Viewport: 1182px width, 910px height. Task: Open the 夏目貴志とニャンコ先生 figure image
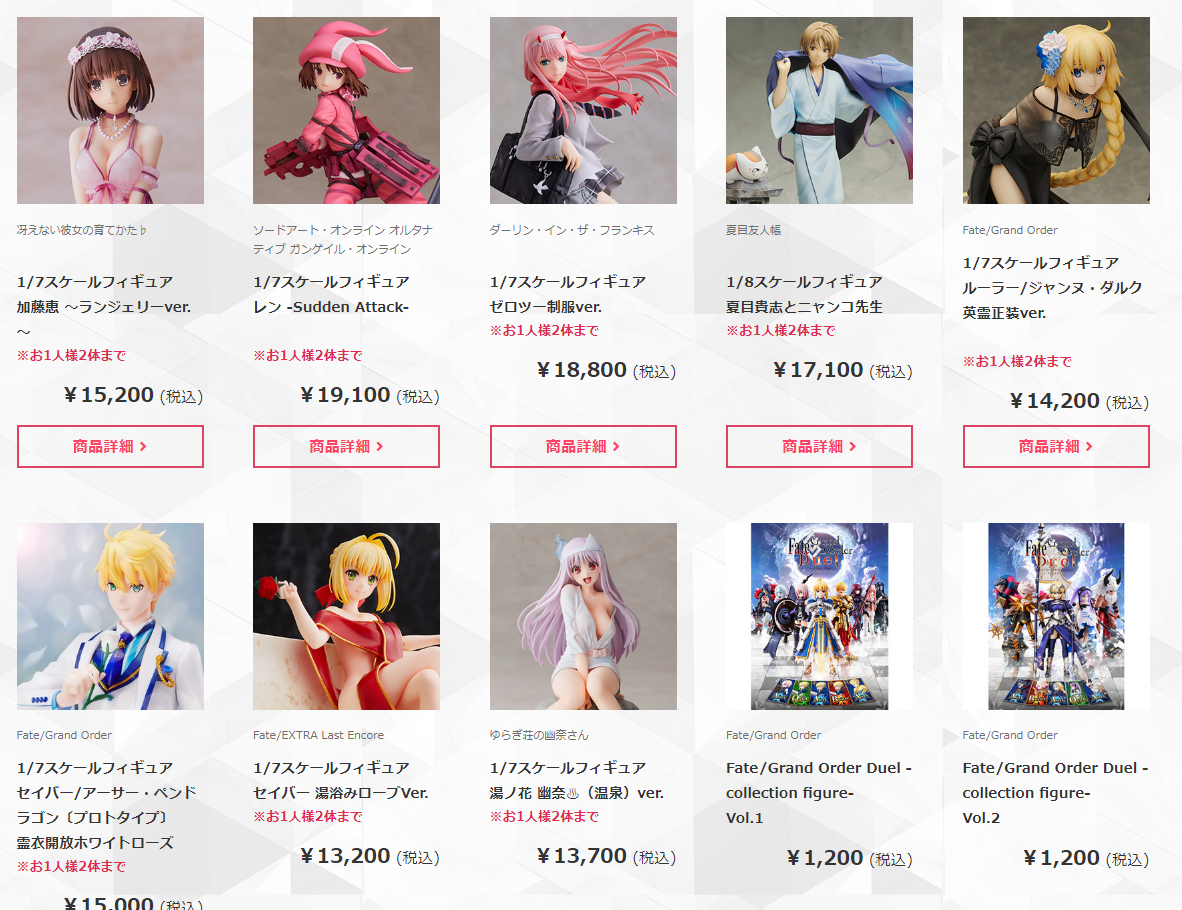(819, 111)
